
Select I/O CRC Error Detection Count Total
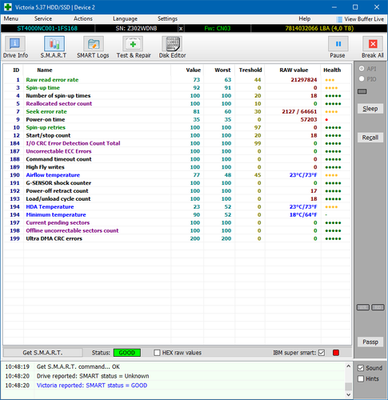tap(177, 143)
